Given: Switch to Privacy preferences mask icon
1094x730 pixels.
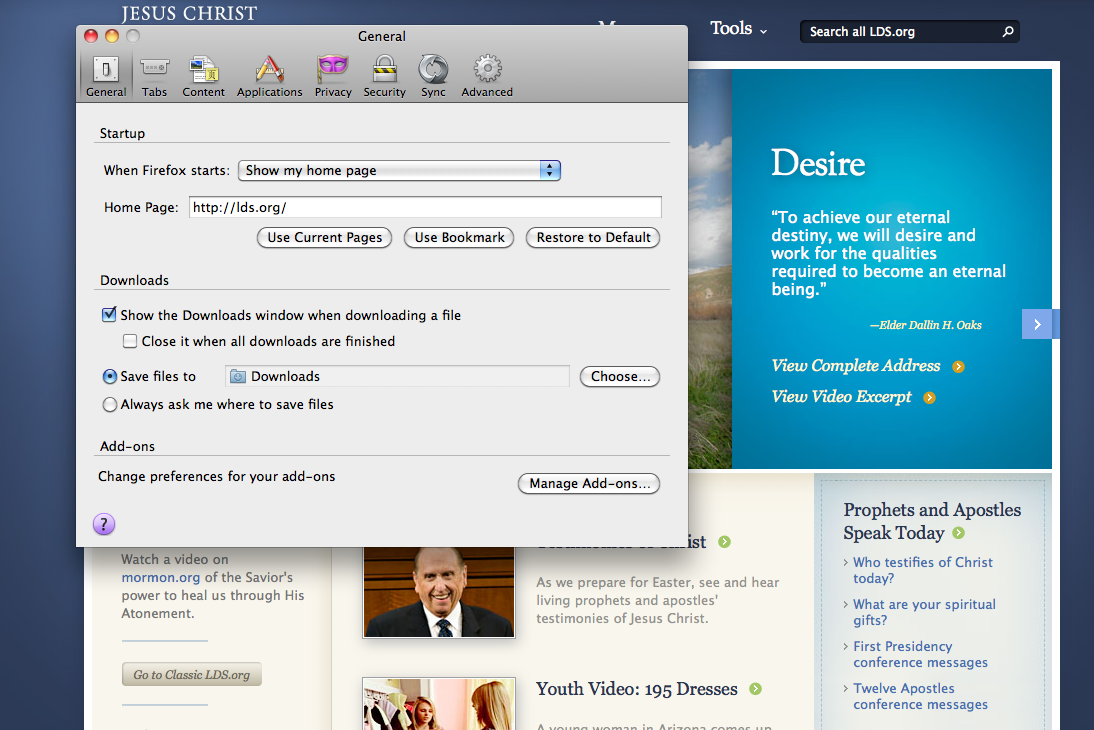Looking at the screenshot, I should 333,76.
